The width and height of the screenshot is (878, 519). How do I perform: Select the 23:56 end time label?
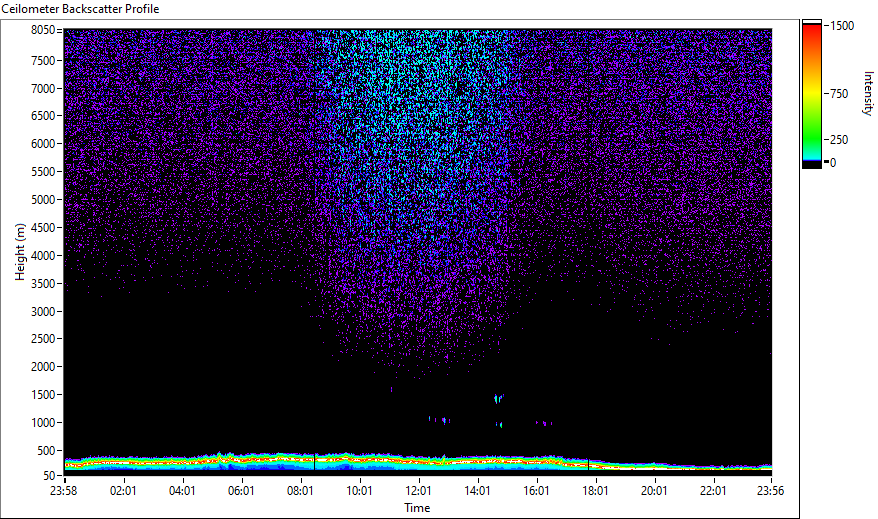(770, 491)
